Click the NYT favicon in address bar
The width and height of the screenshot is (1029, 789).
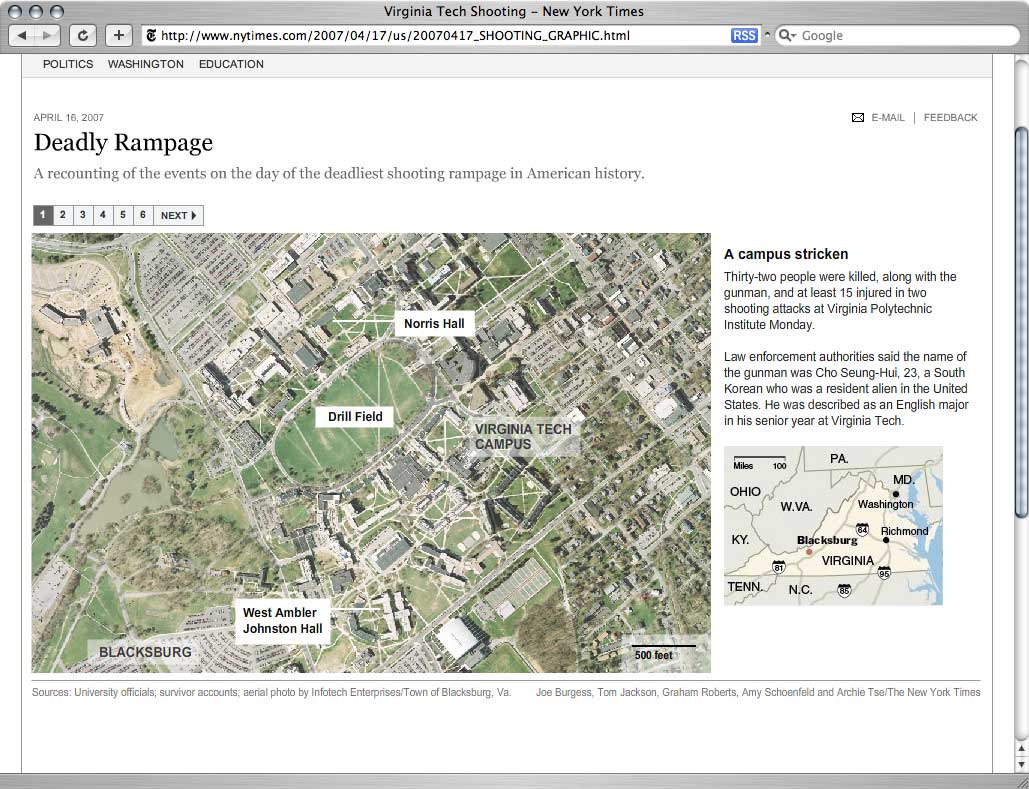(x=151, y=35)
